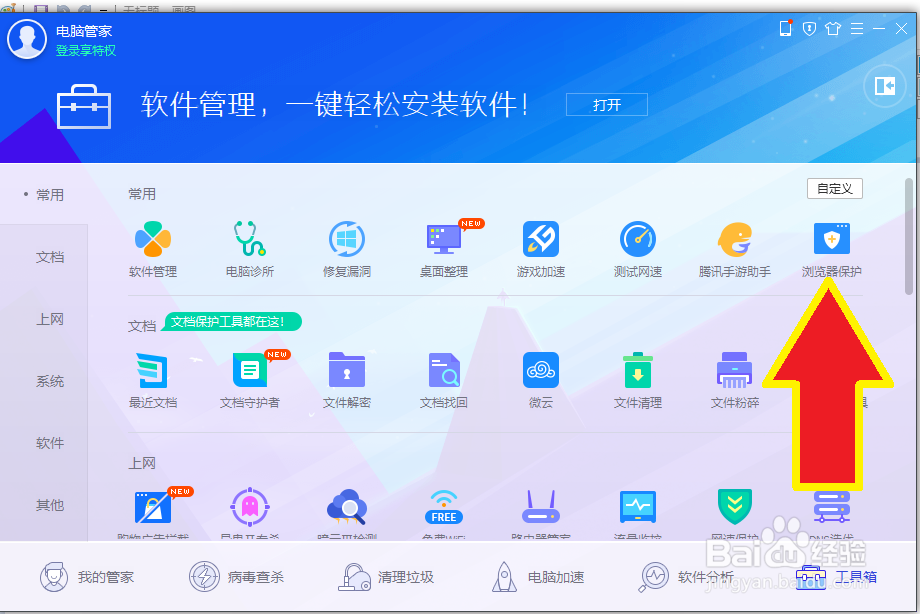Launch 电脑诊所 stethoscope tool
Viewport: 920px width, 614px height.
[x=250, y=248]
